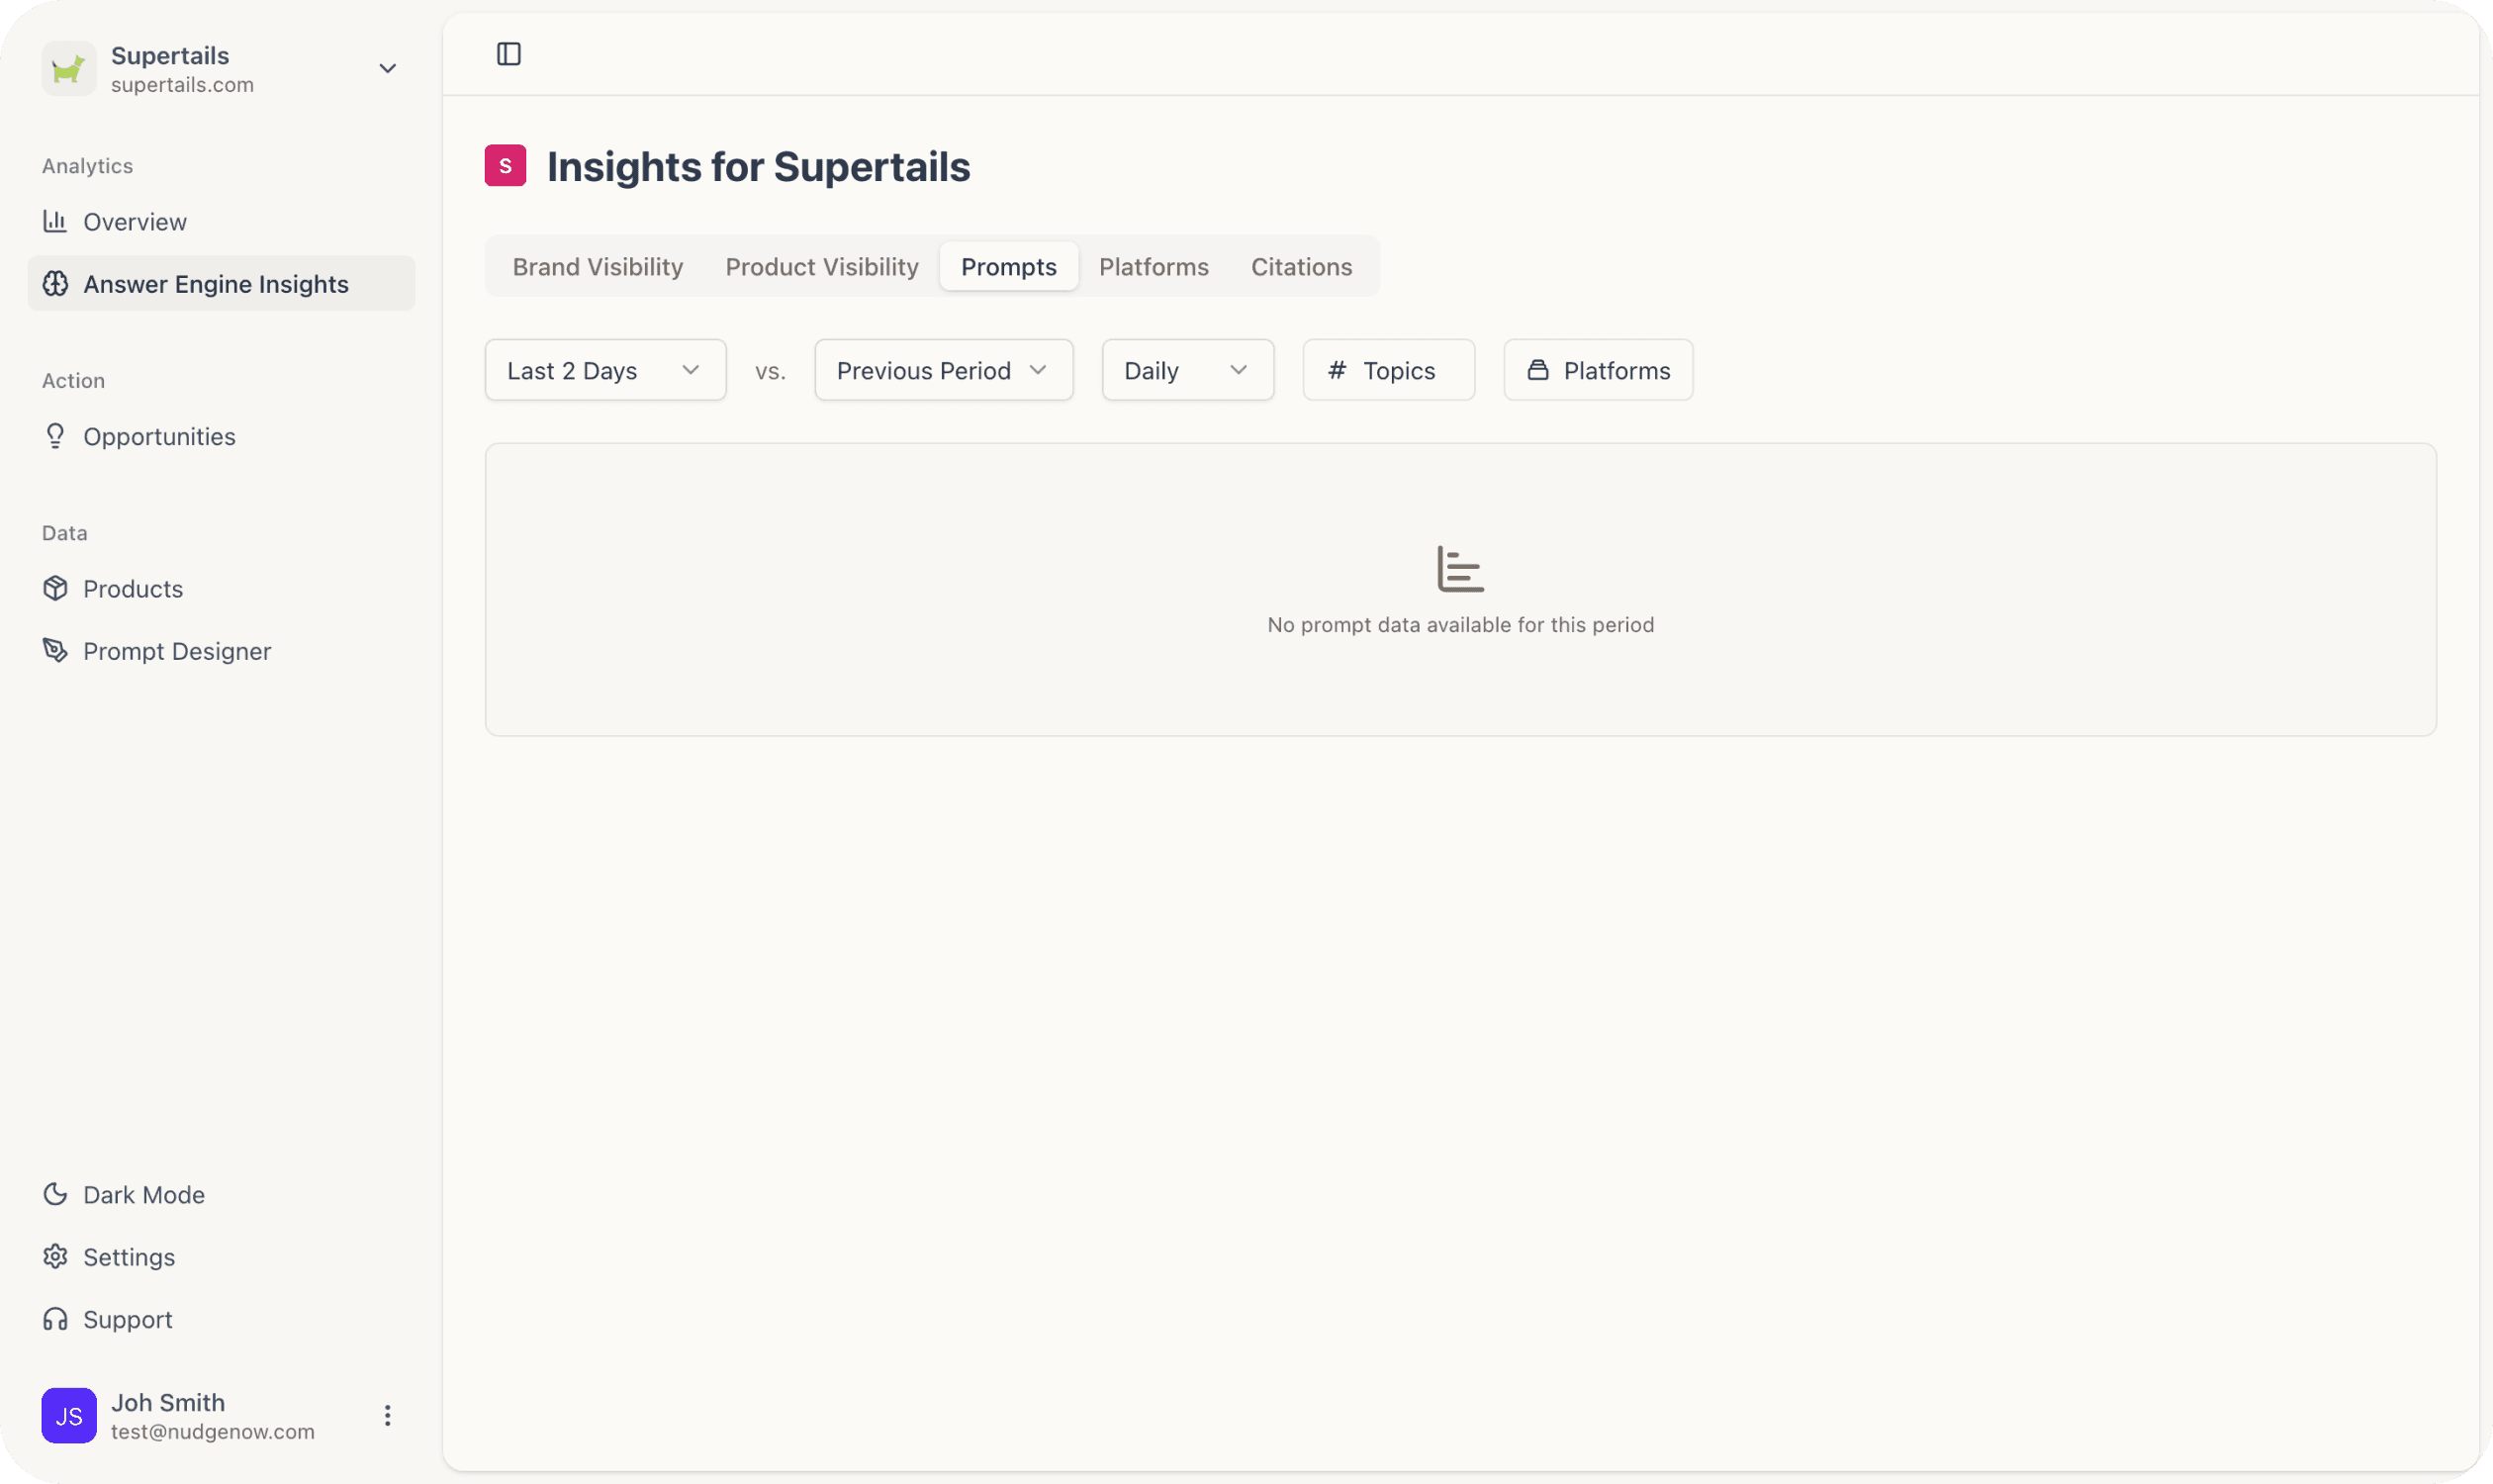Click the Opportunities lightbulb icon
This screenshot has width=2493, height=1484.
tap(55, 436)
